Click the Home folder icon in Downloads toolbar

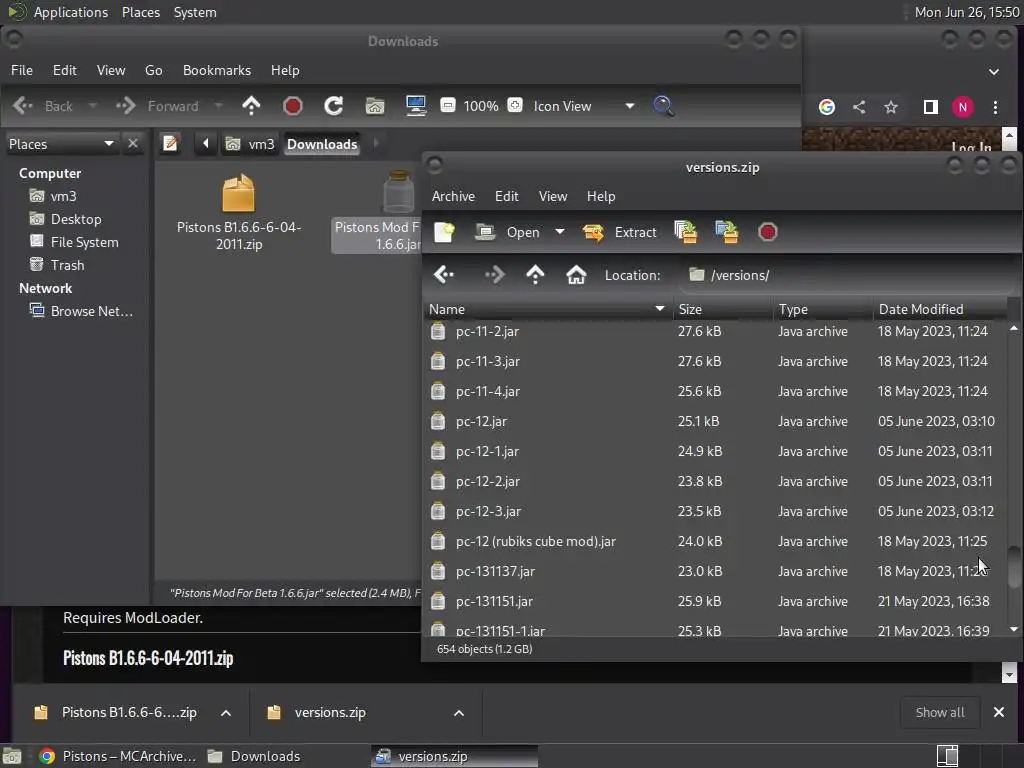(x=375, y=106)
